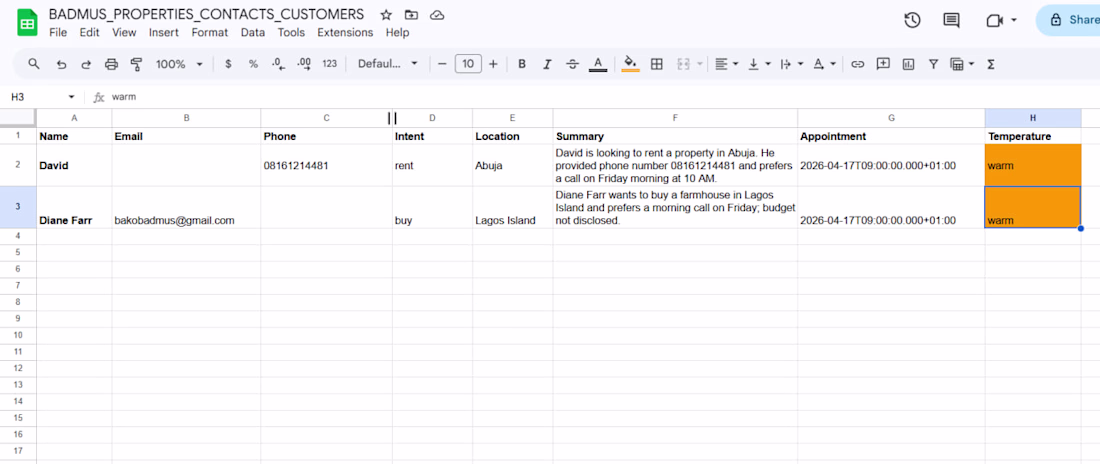Screen dimensions: 1100x464
Task: Click the spreadsheet title BADMUS_PROPERTIES_CONTACTS_CUSTOMERS
Action: tap(206, 14)
